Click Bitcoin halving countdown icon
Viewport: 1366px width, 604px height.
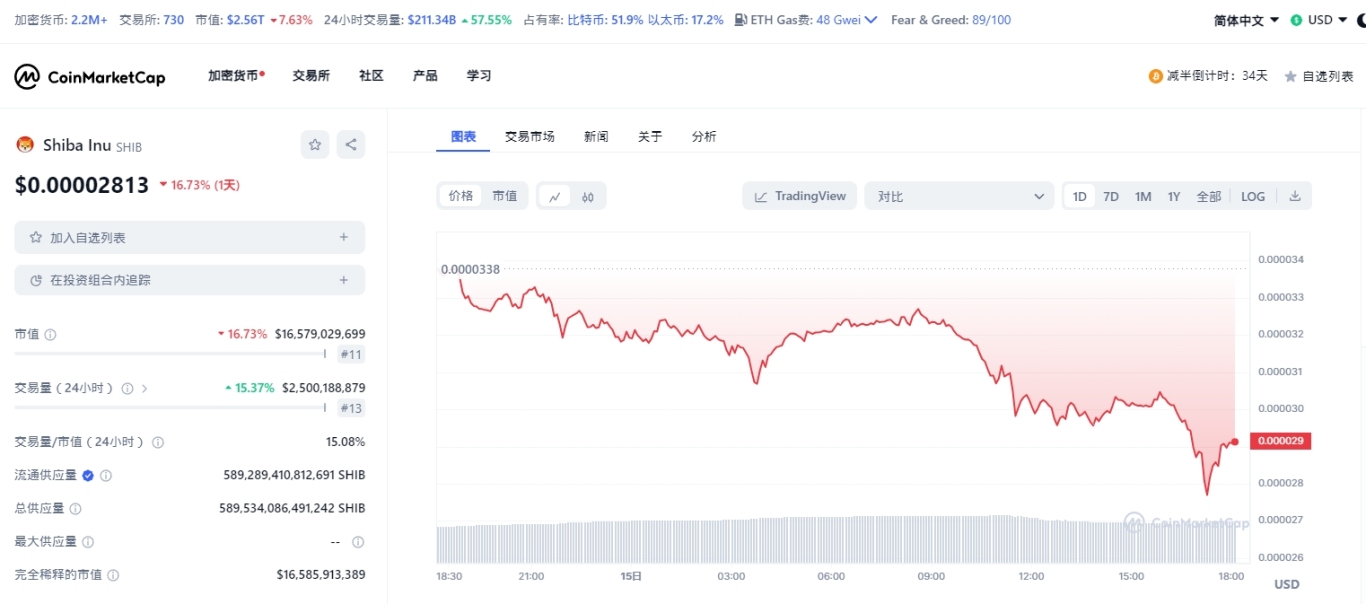pos(1156,76)
